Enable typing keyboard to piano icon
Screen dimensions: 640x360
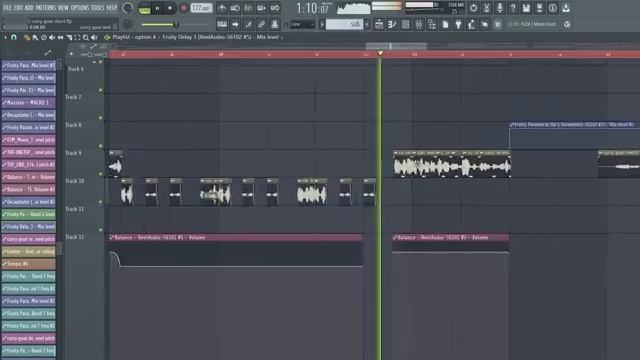tap(222, 24)
